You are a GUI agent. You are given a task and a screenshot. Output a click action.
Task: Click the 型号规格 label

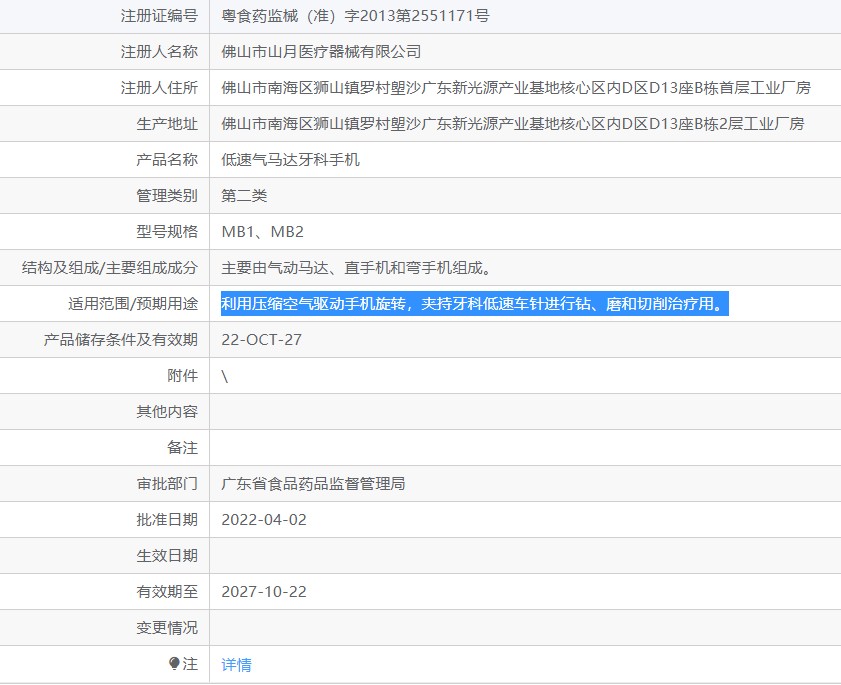pyautogui.click(x=167, y=232)
